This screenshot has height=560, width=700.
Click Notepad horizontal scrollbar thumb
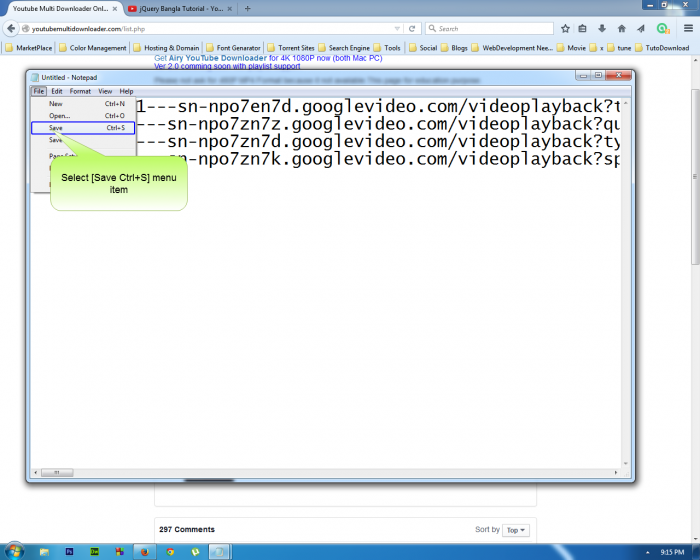tap(57, 472)
